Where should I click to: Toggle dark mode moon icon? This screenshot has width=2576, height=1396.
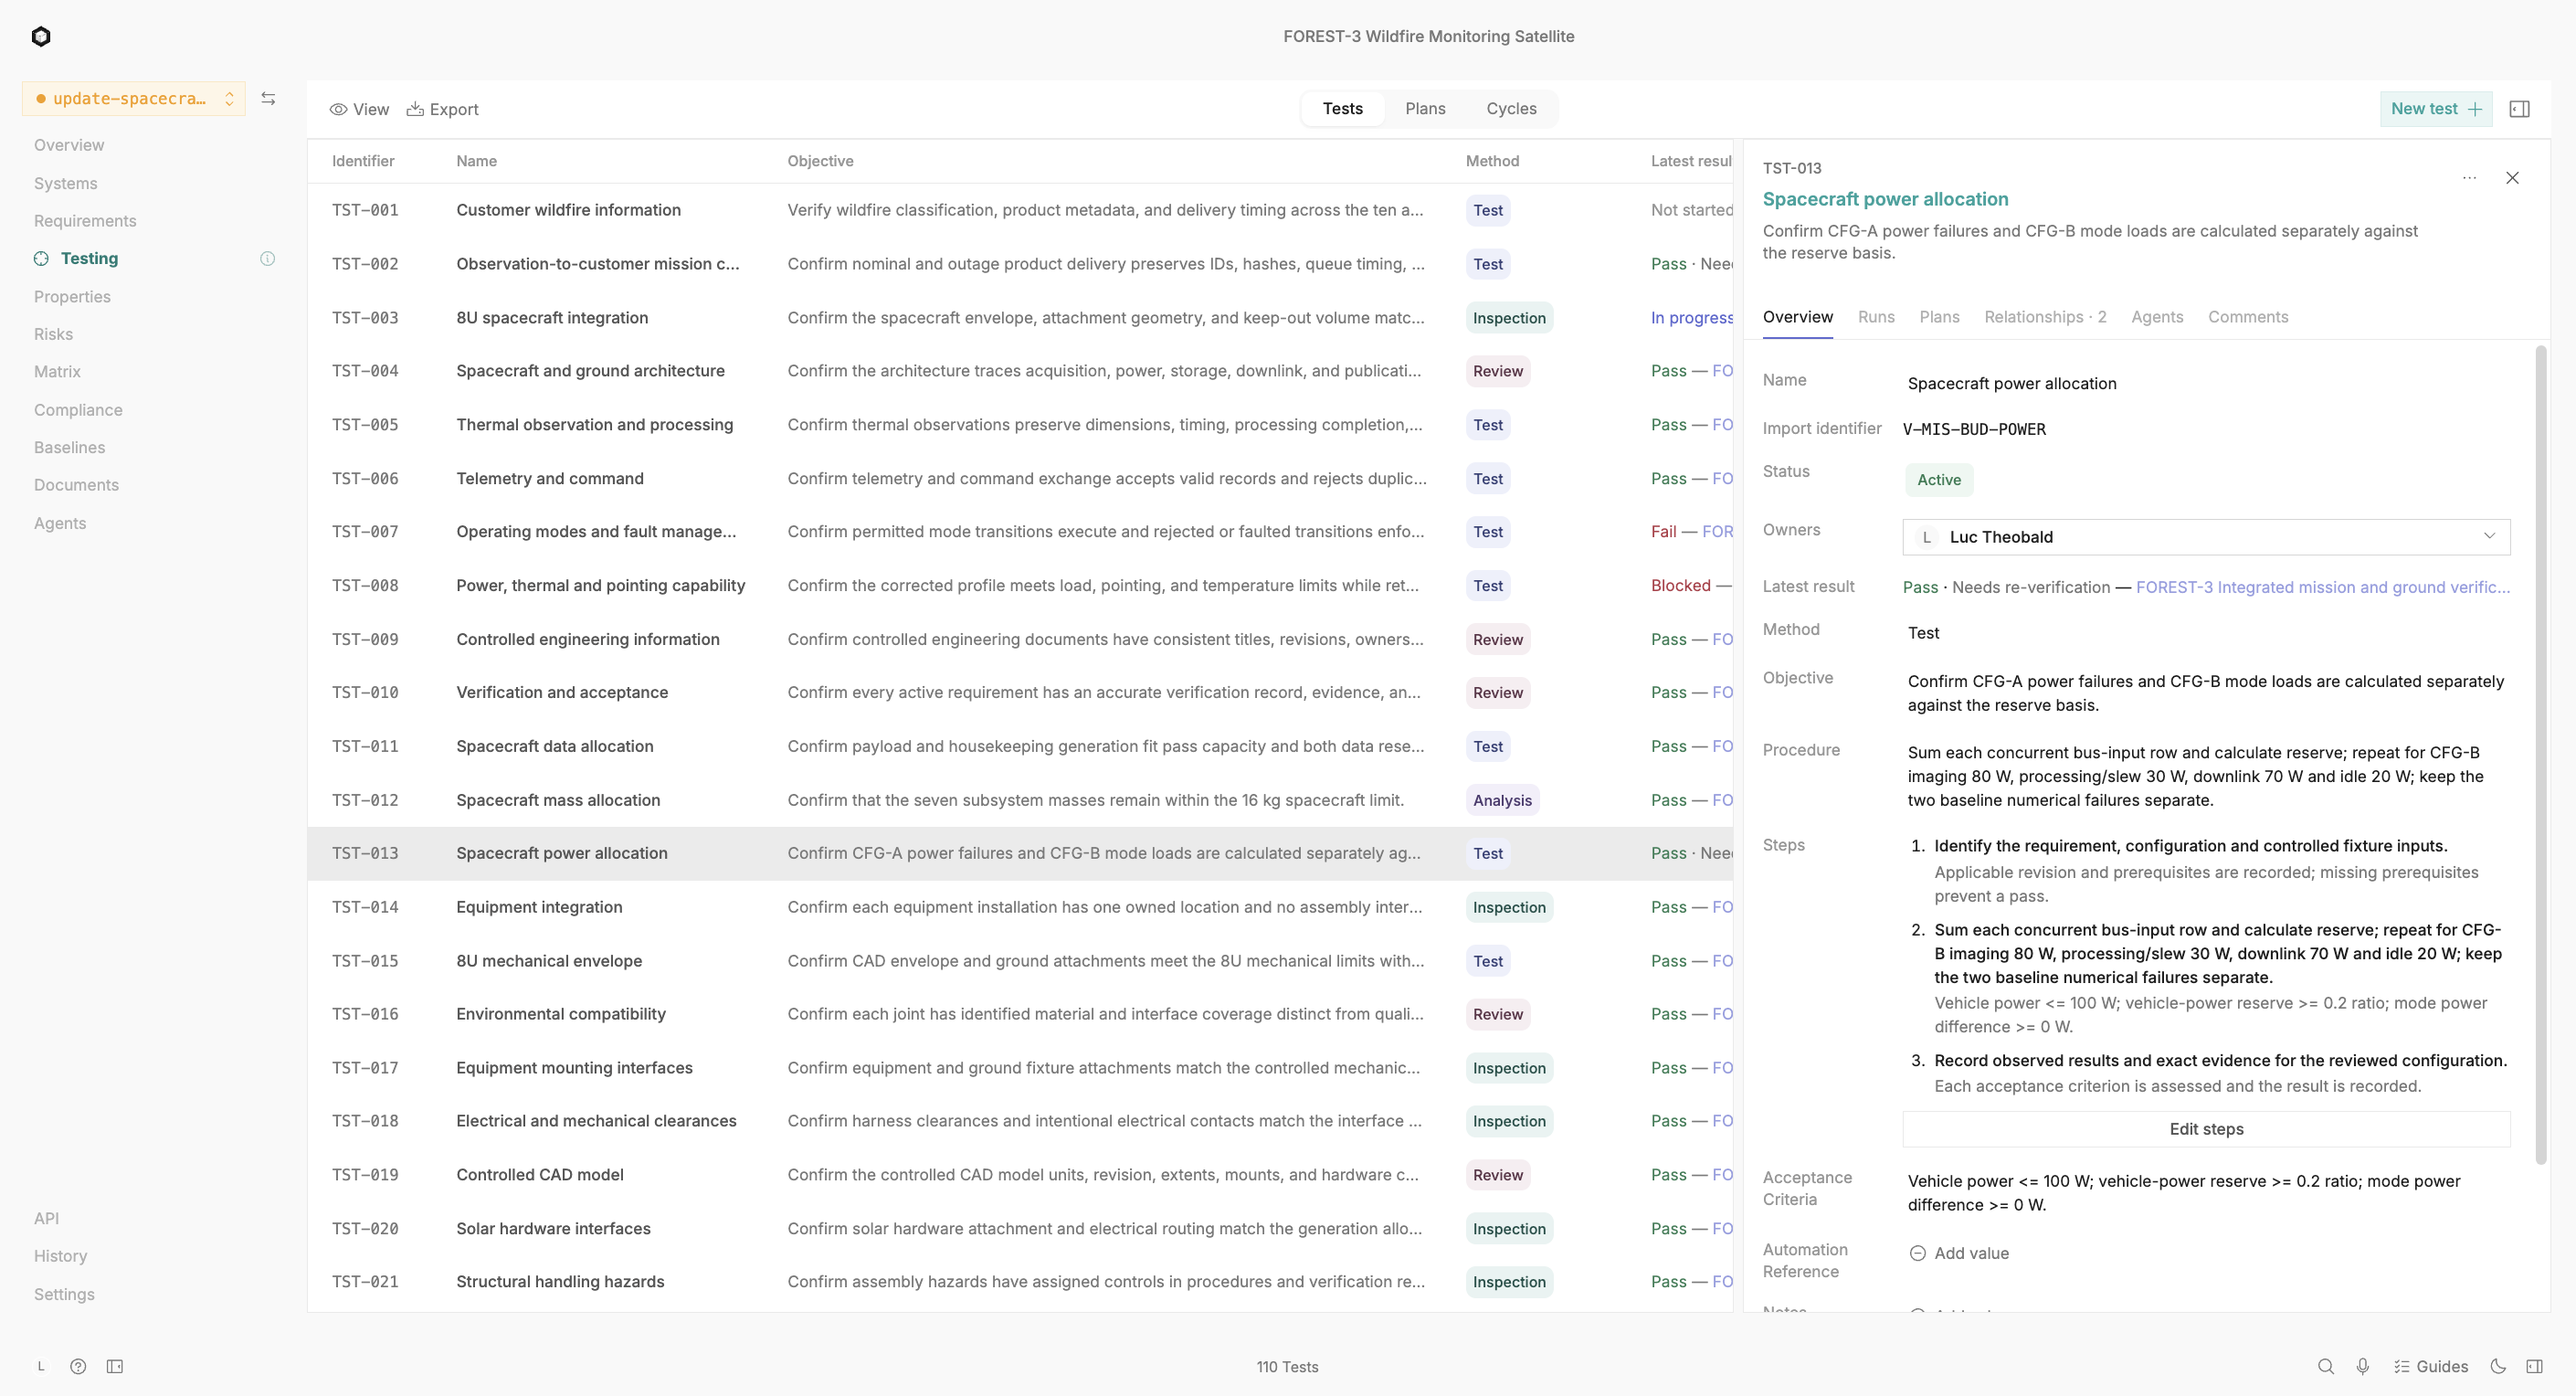click(2498, 1366)
